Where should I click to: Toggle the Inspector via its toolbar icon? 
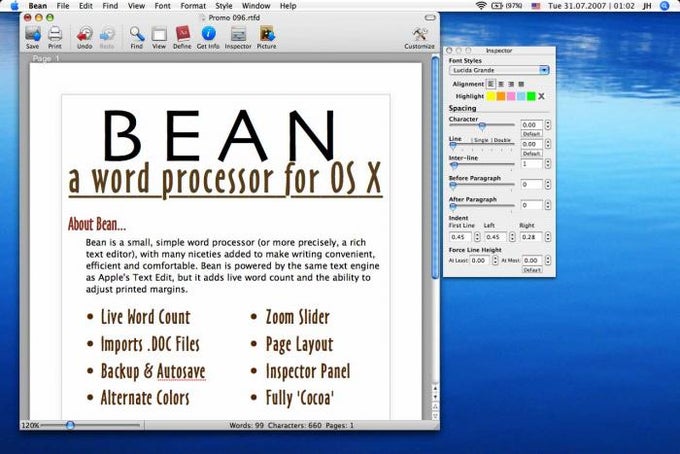point(238,34)
